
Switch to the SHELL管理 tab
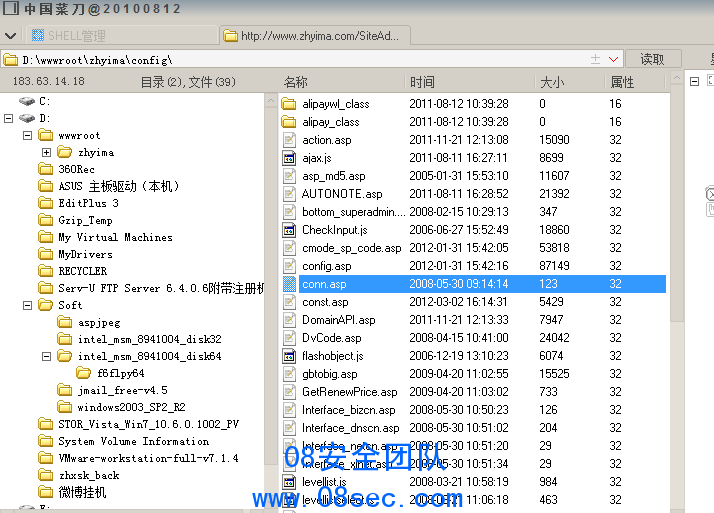(123, 35)
